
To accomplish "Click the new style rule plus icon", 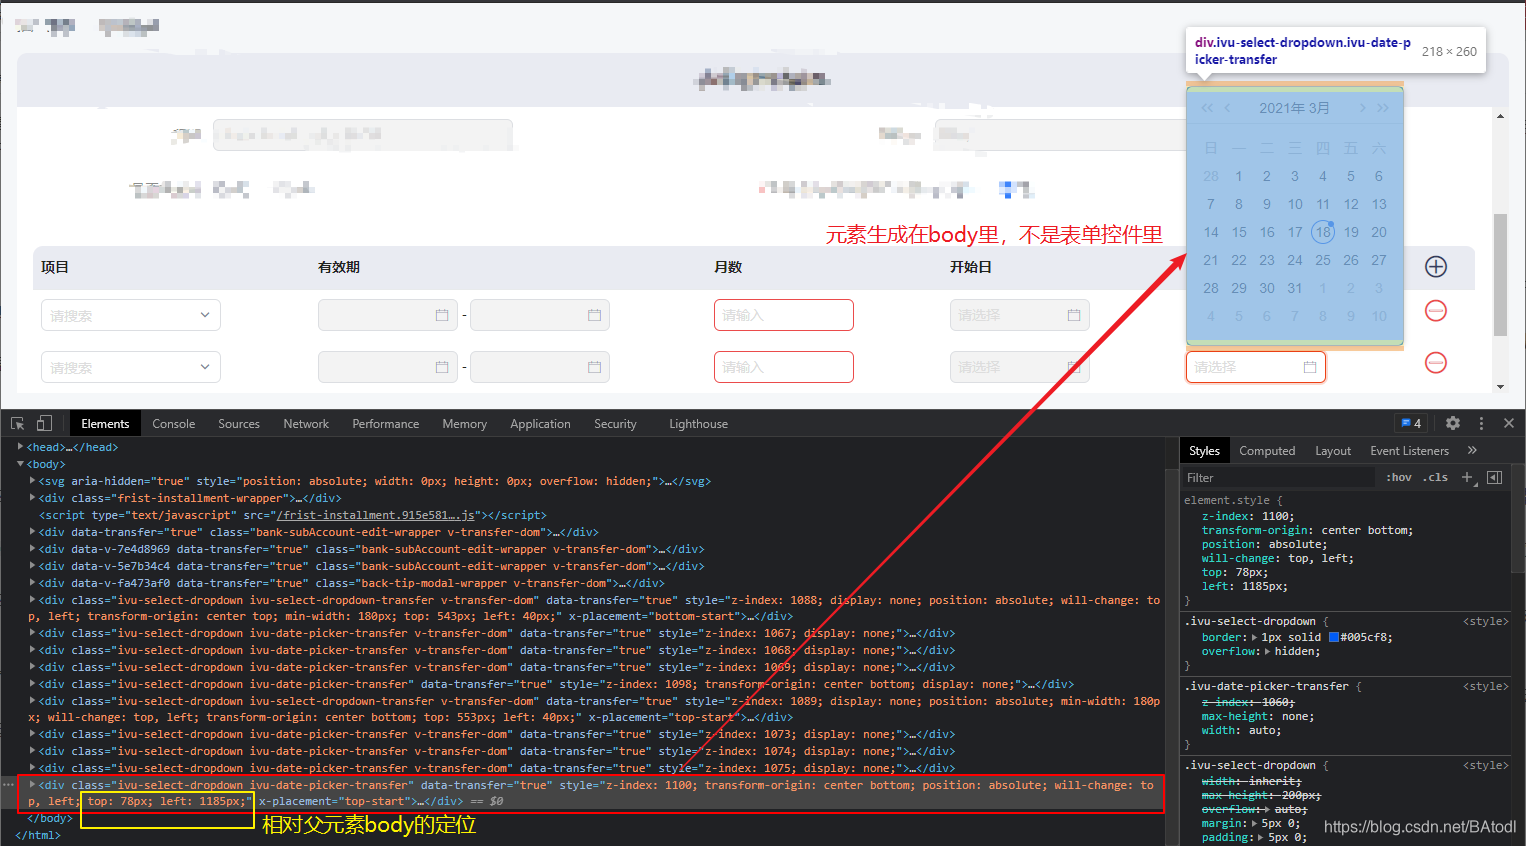I will (1467, 477).
